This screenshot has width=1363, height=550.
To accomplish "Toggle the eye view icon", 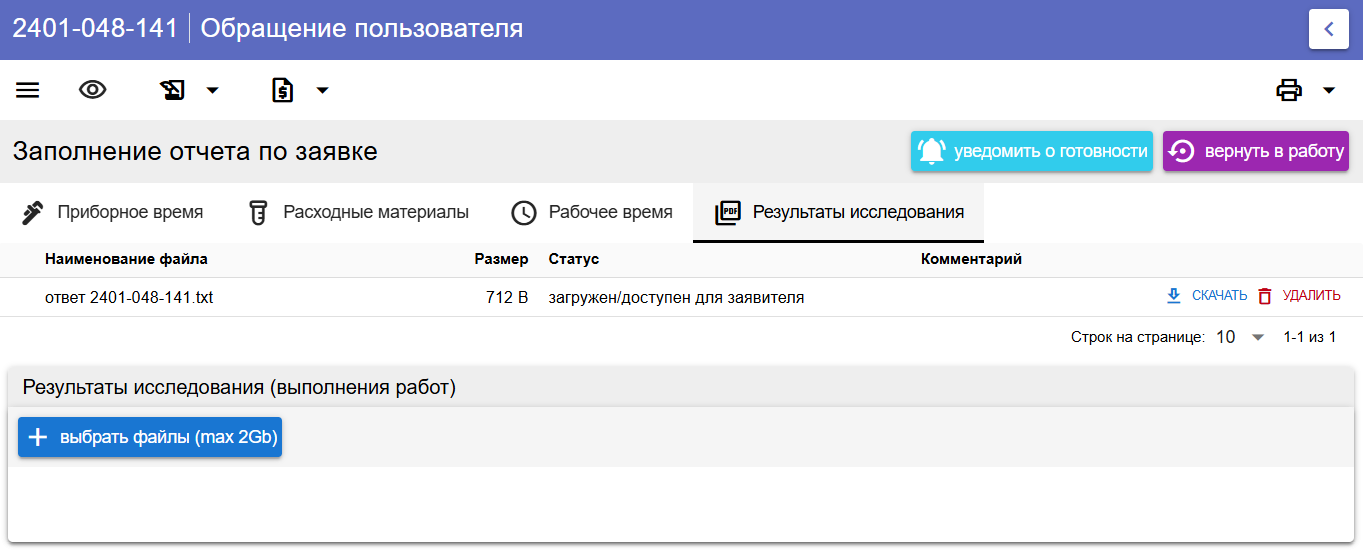I will click(x=93, y=90).
